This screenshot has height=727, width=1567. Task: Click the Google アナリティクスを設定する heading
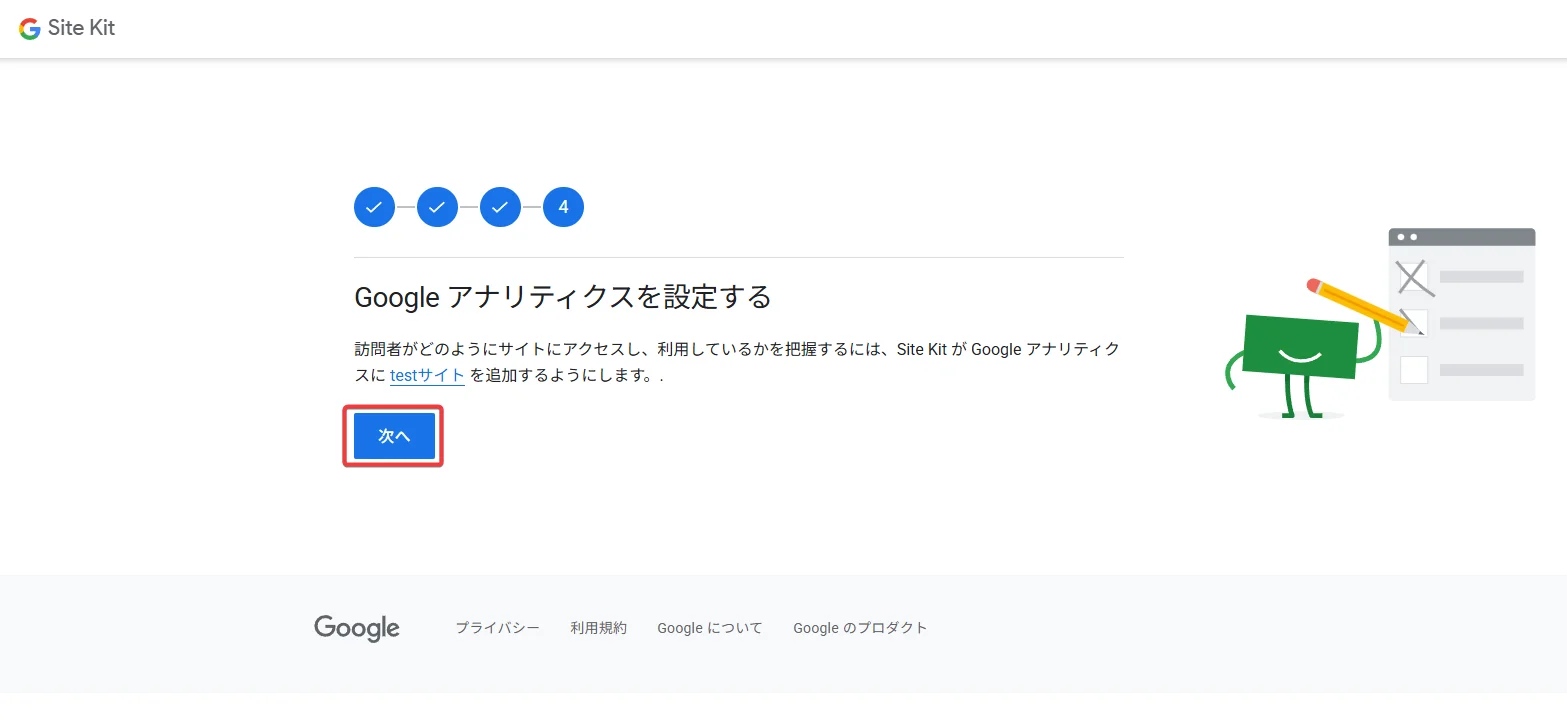(x=563, y=297)
